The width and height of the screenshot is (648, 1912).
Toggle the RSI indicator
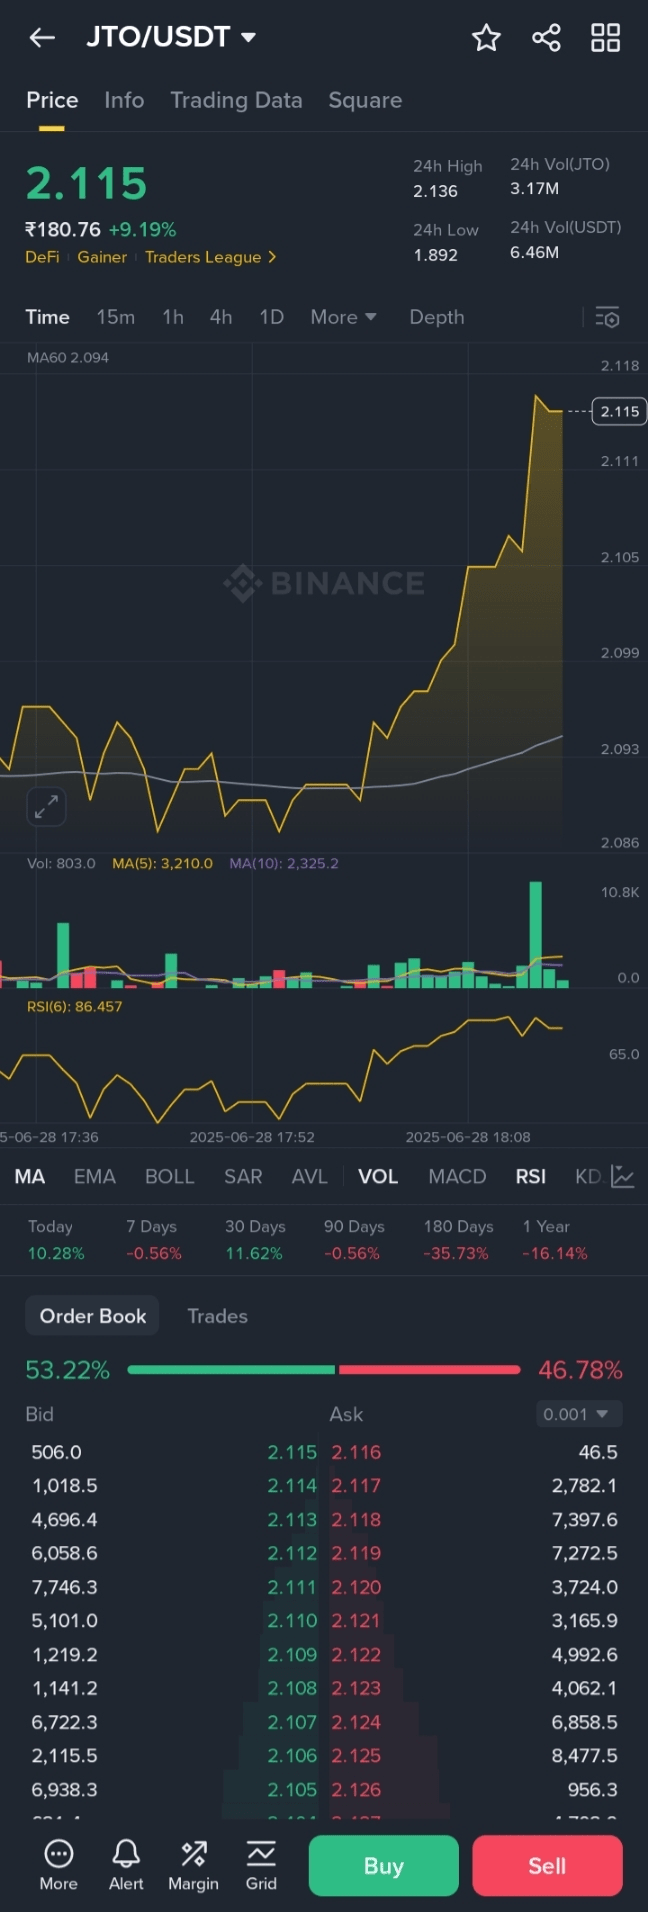530,1177
